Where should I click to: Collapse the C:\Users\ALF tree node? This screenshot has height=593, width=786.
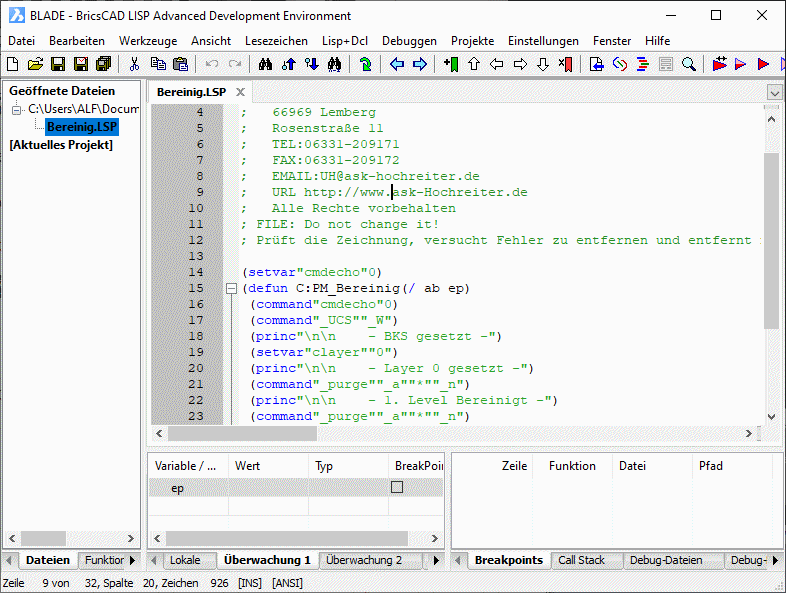[x=17, y=109]
